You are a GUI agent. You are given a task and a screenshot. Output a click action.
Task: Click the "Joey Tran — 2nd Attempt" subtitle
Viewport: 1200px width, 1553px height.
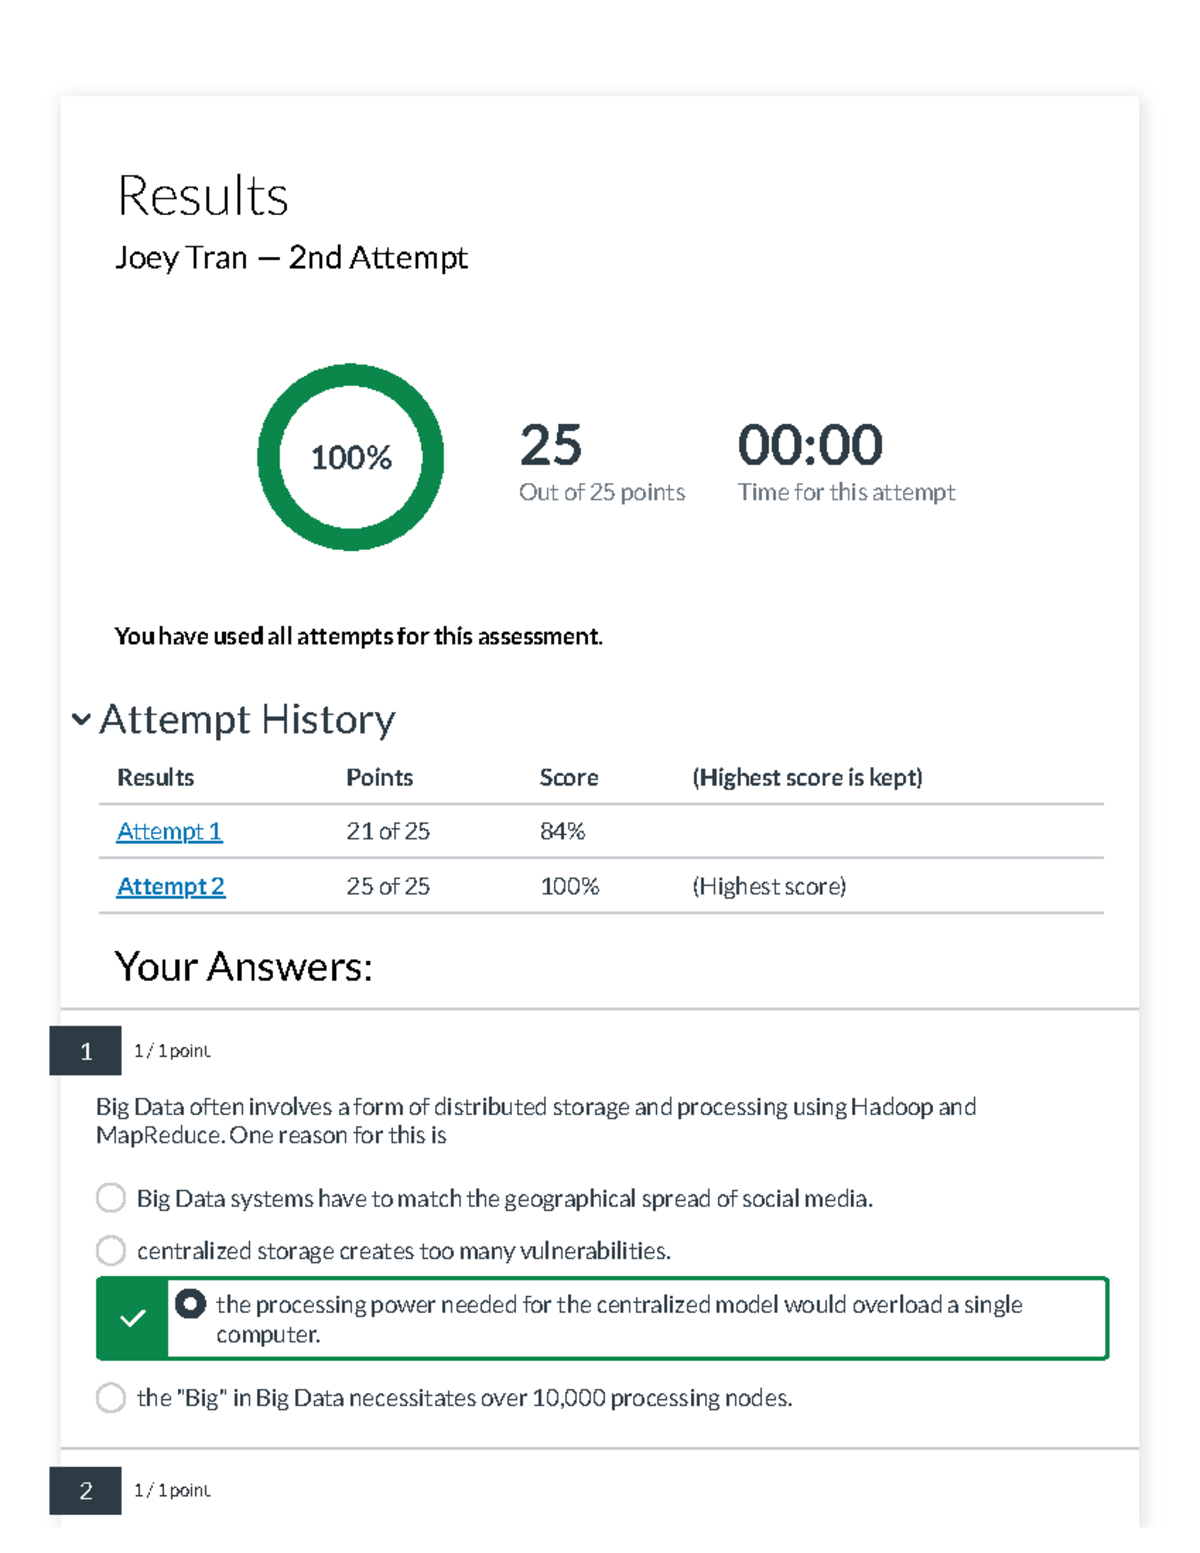291,258
